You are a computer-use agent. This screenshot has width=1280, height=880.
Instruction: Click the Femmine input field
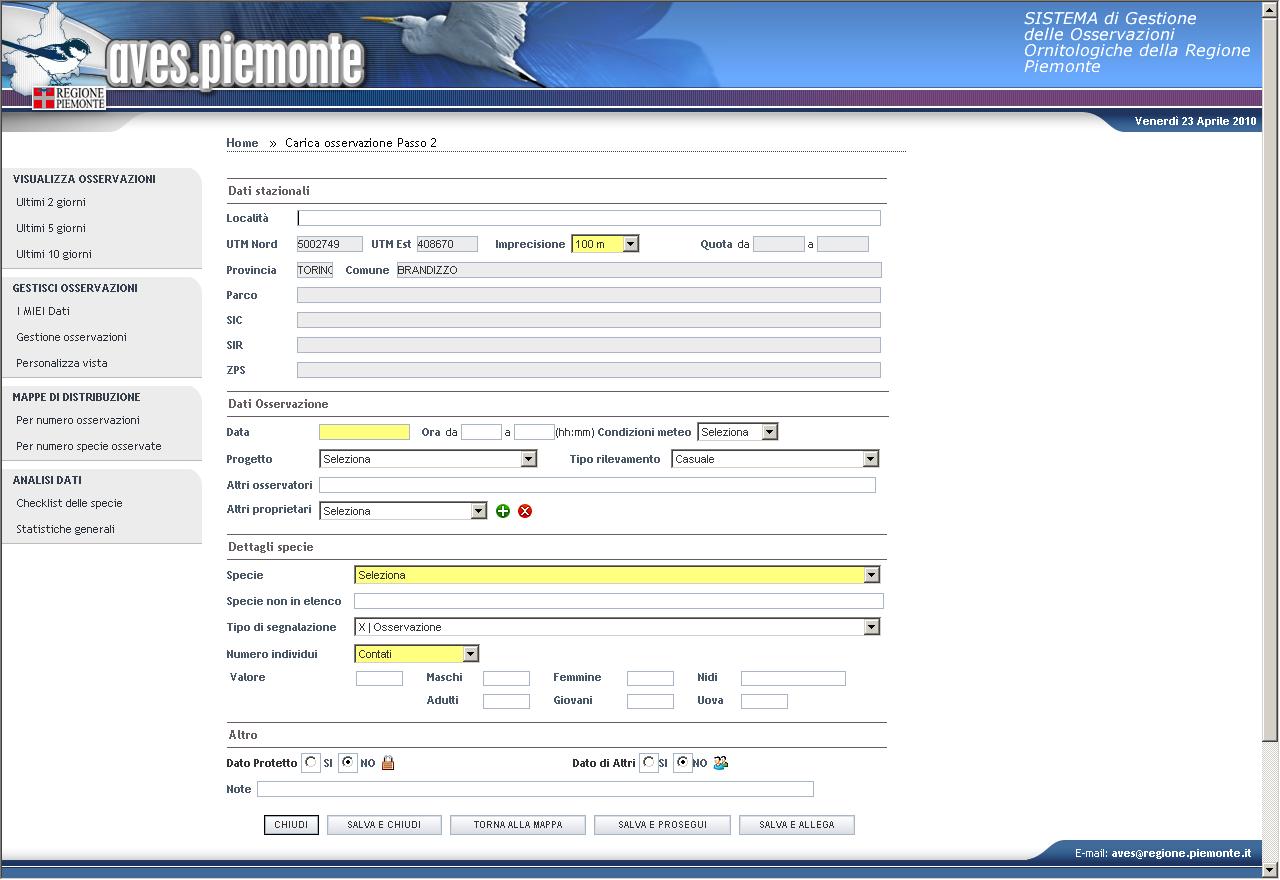pyautogui.click(x=650, y=678)
